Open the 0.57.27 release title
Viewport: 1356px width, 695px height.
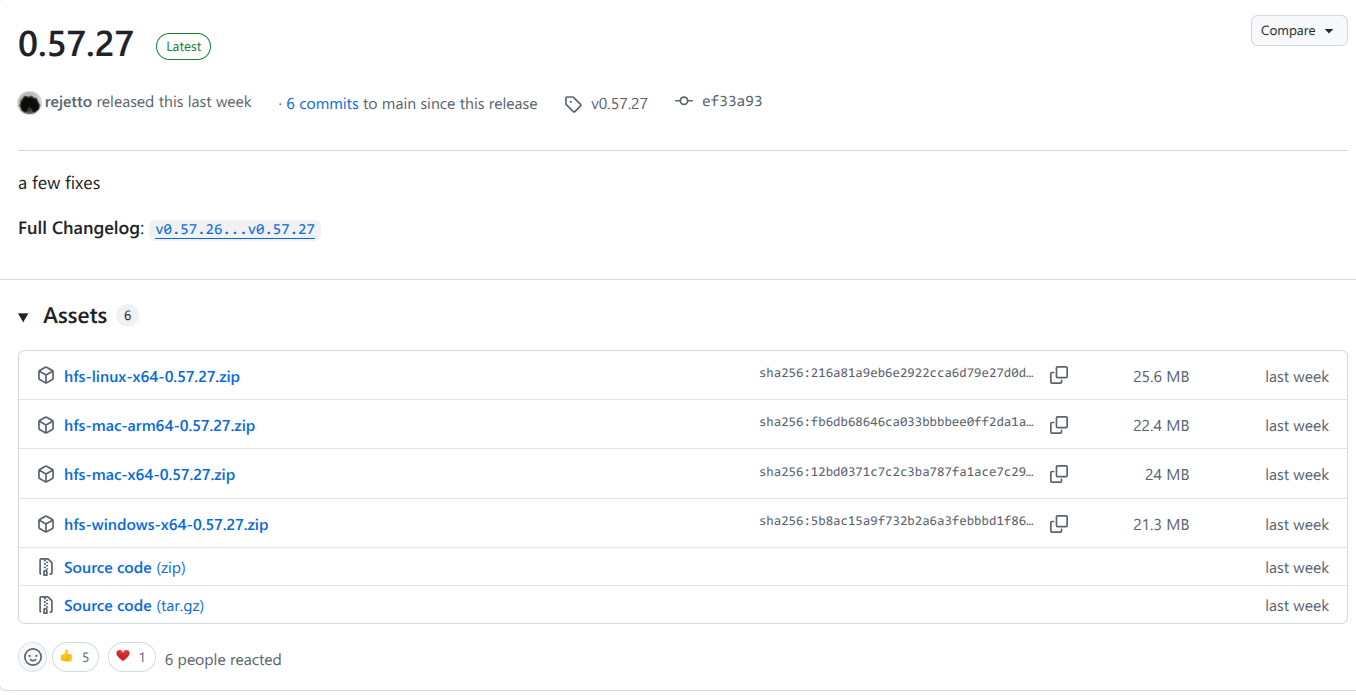click(76, 44)
